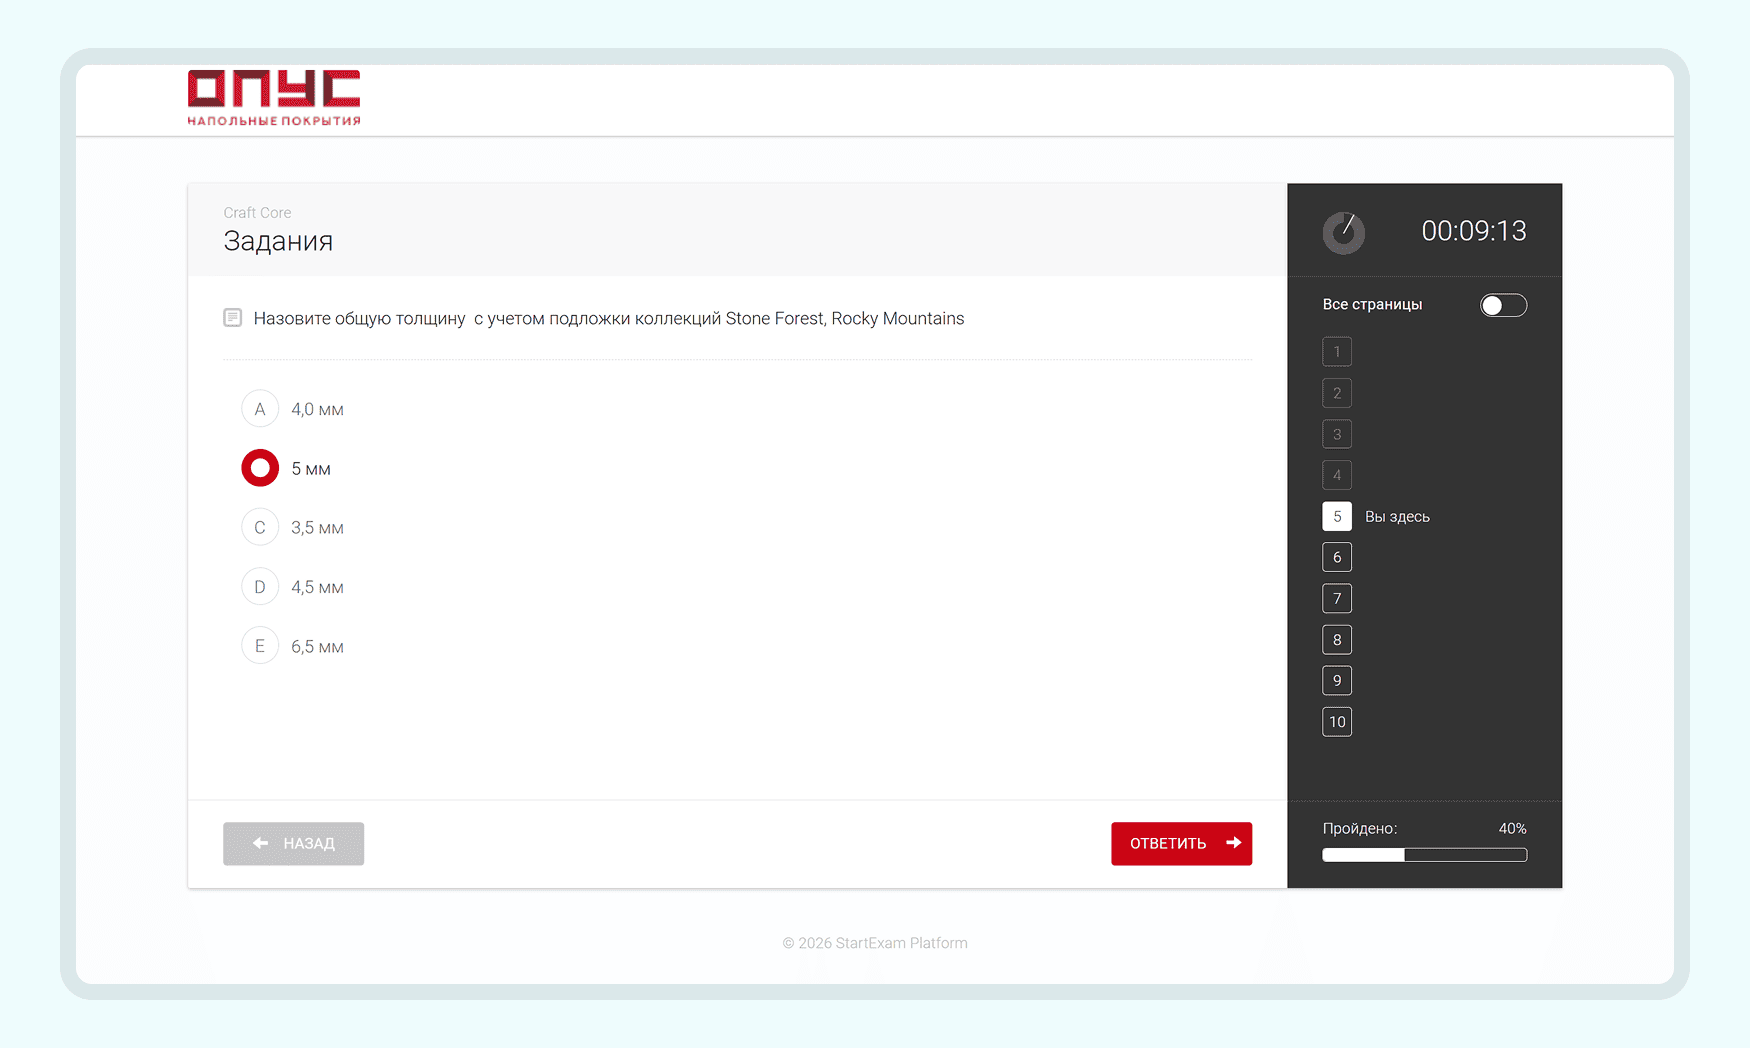Viewport: 1750px width, 1048px height.
Task: Click the timer clock icon
Action: [x=1344, y=232]
